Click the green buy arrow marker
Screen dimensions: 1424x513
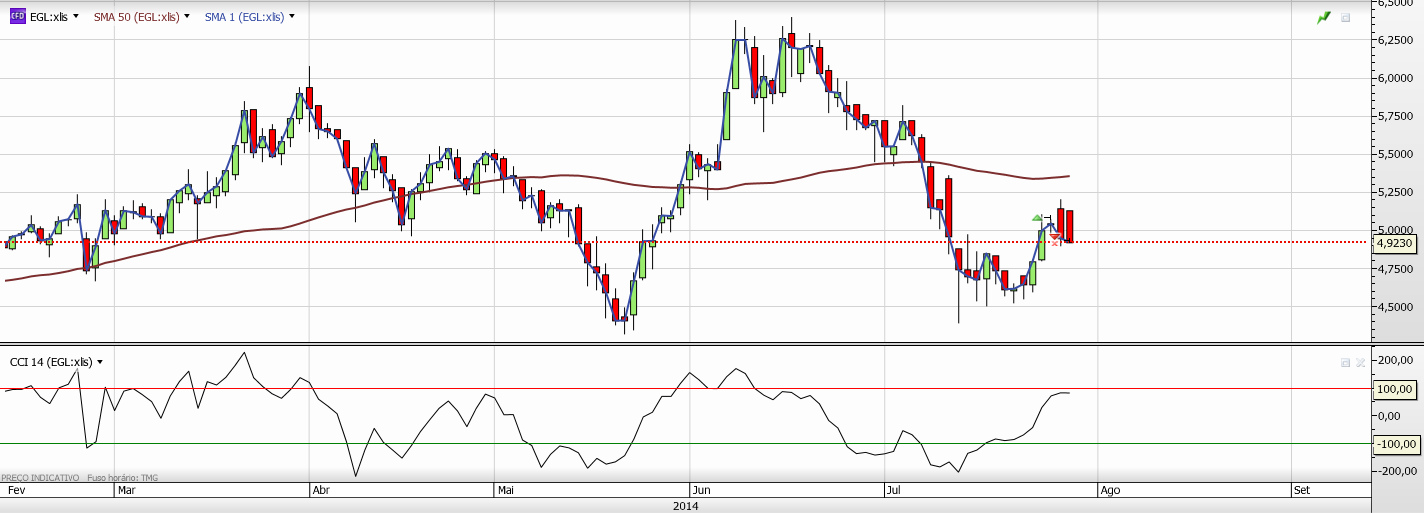(1038, 217)
